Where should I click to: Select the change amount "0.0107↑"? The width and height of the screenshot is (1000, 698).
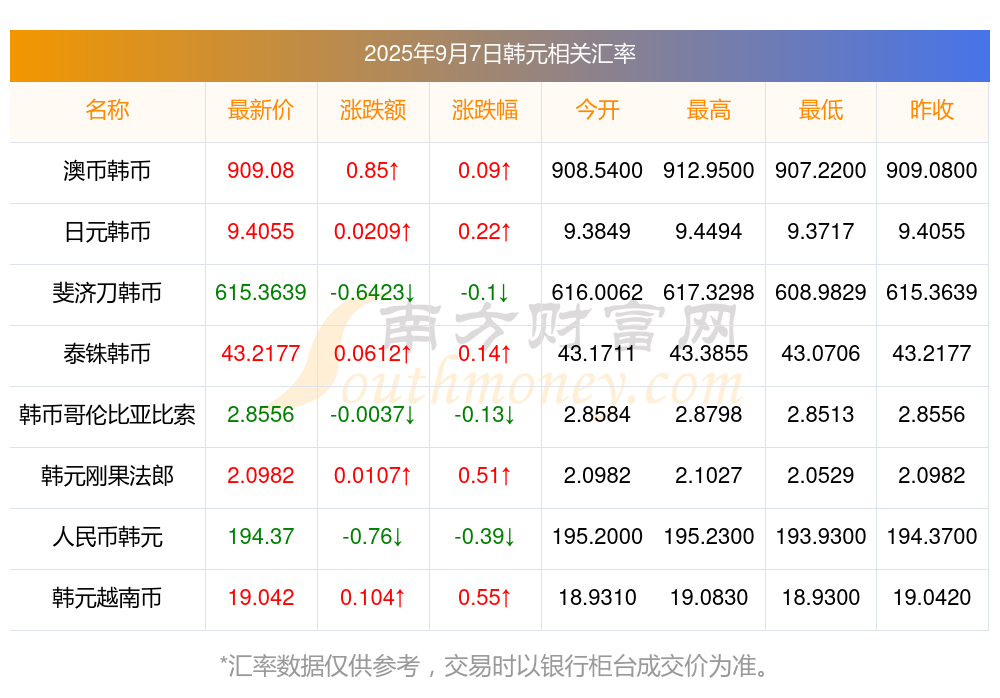[x=373, y=475]
